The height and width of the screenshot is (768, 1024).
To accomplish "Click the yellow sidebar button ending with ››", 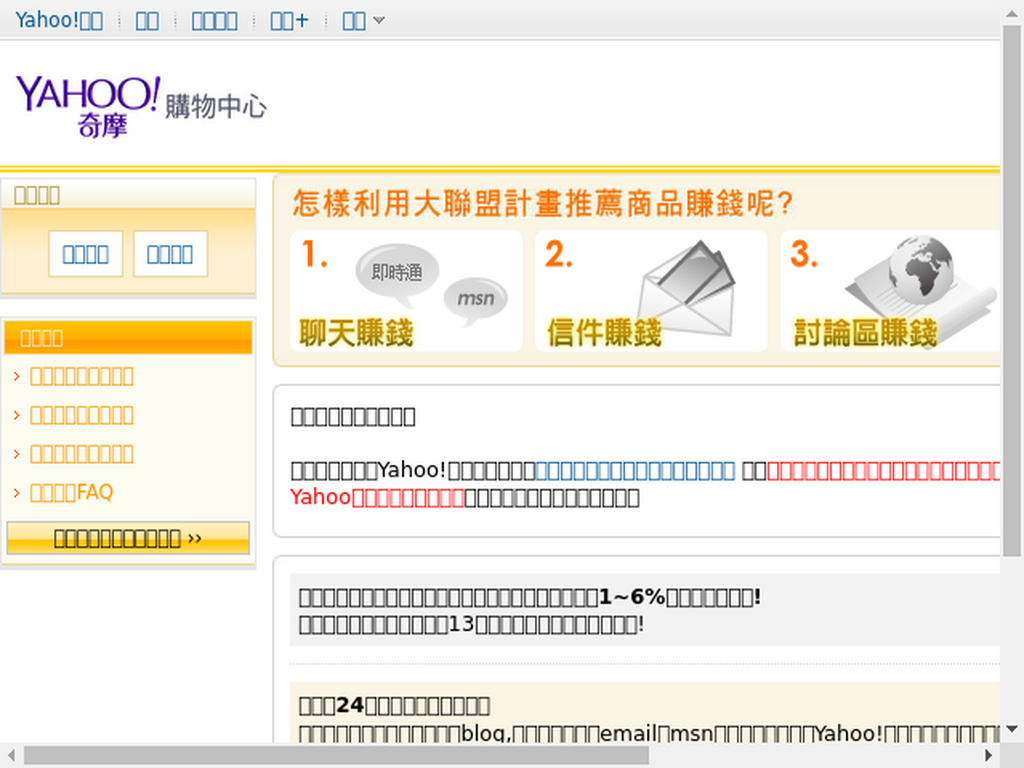I will point(128,538).
